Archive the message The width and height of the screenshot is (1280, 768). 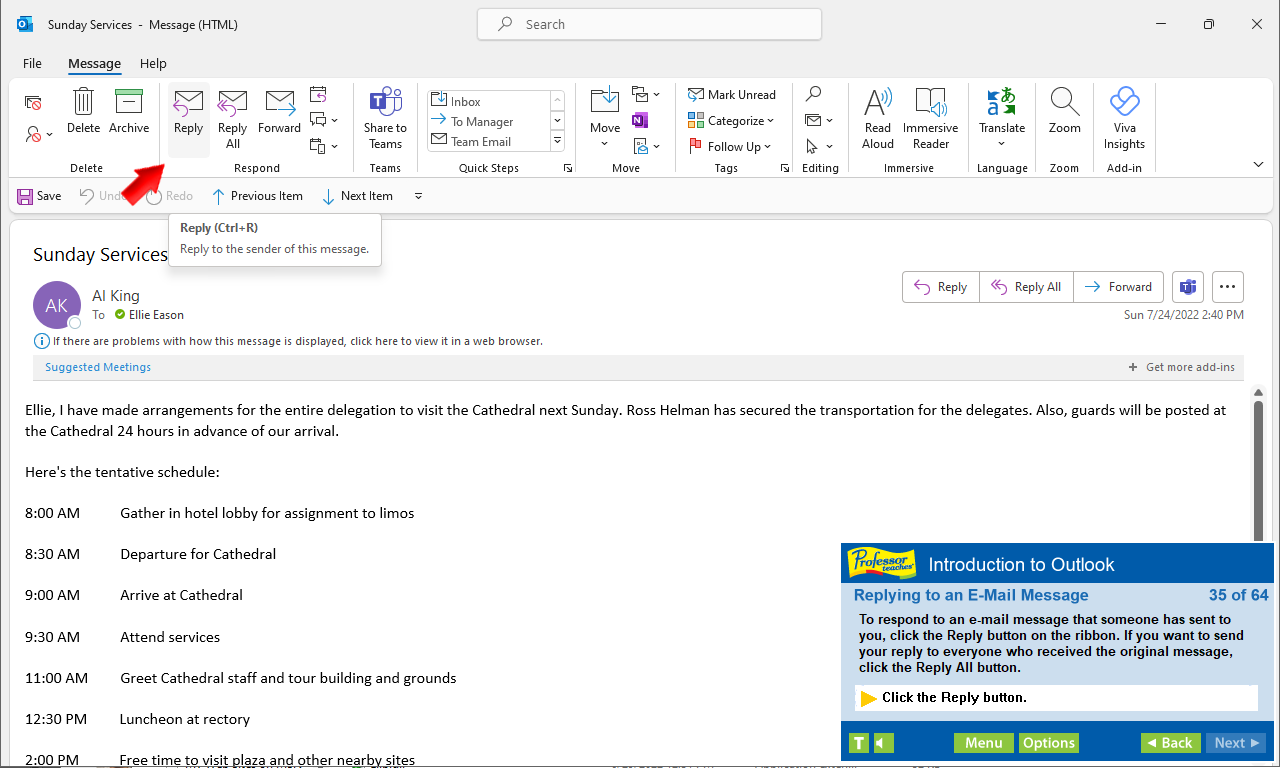pyautogui.click(x=129, y=111)
